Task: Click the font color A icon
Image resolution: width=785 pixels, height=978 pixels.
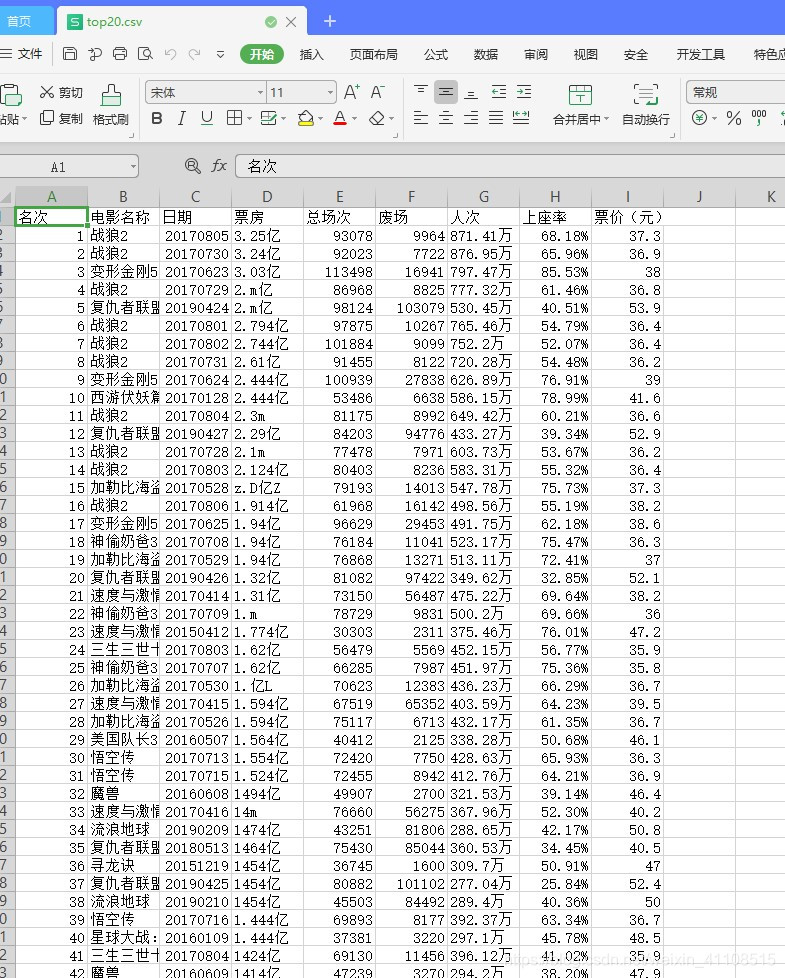Action: pos(340,118)
